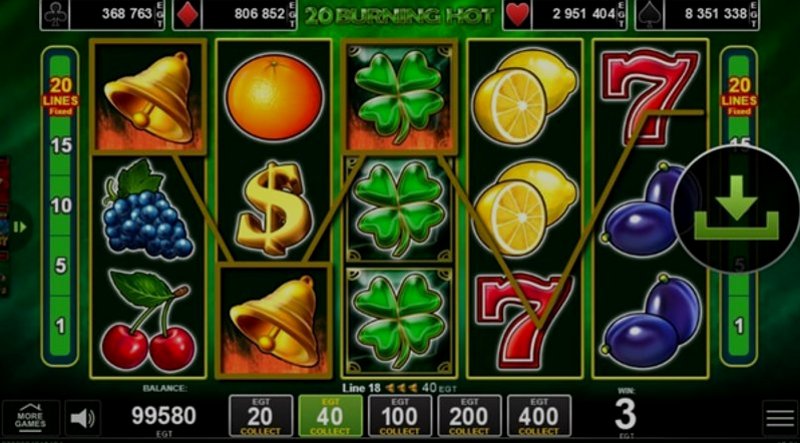
Task: Choose the 40 EGT collect bet button
Action: 331,416
